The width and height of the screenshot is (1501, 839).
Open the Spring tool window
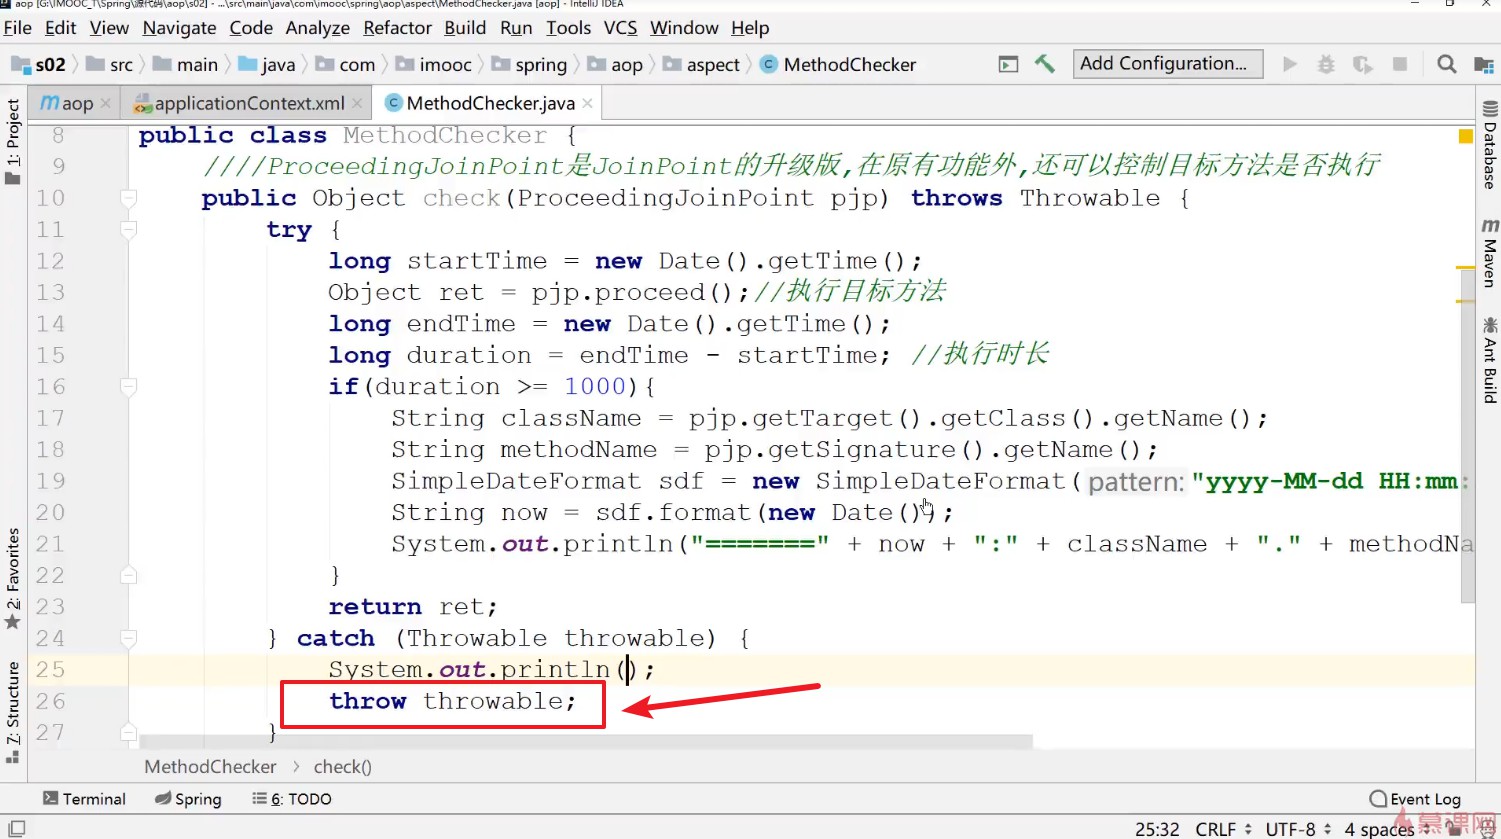(x=188, y=799)
